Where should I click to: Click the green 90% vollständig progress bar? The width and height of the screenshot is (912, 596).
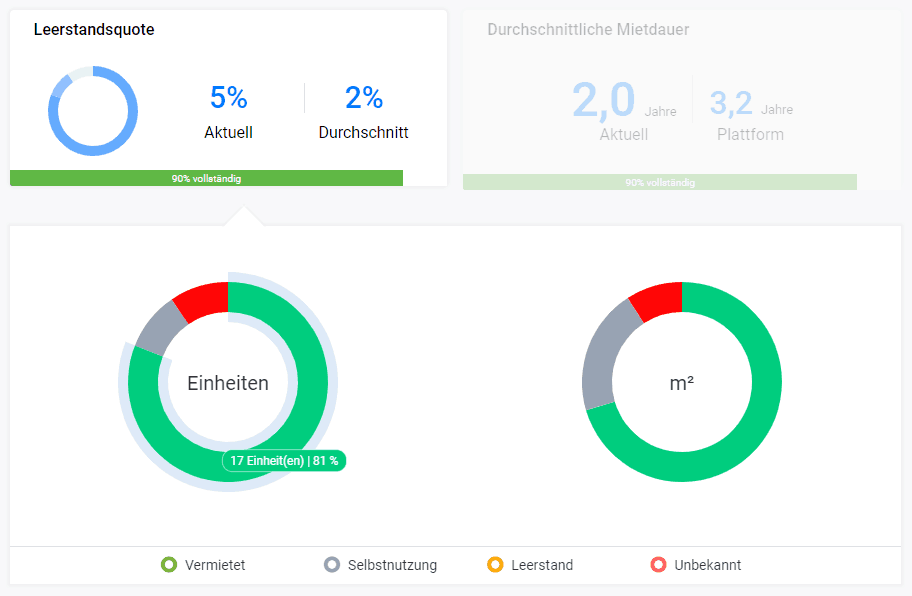pos(206,178)
